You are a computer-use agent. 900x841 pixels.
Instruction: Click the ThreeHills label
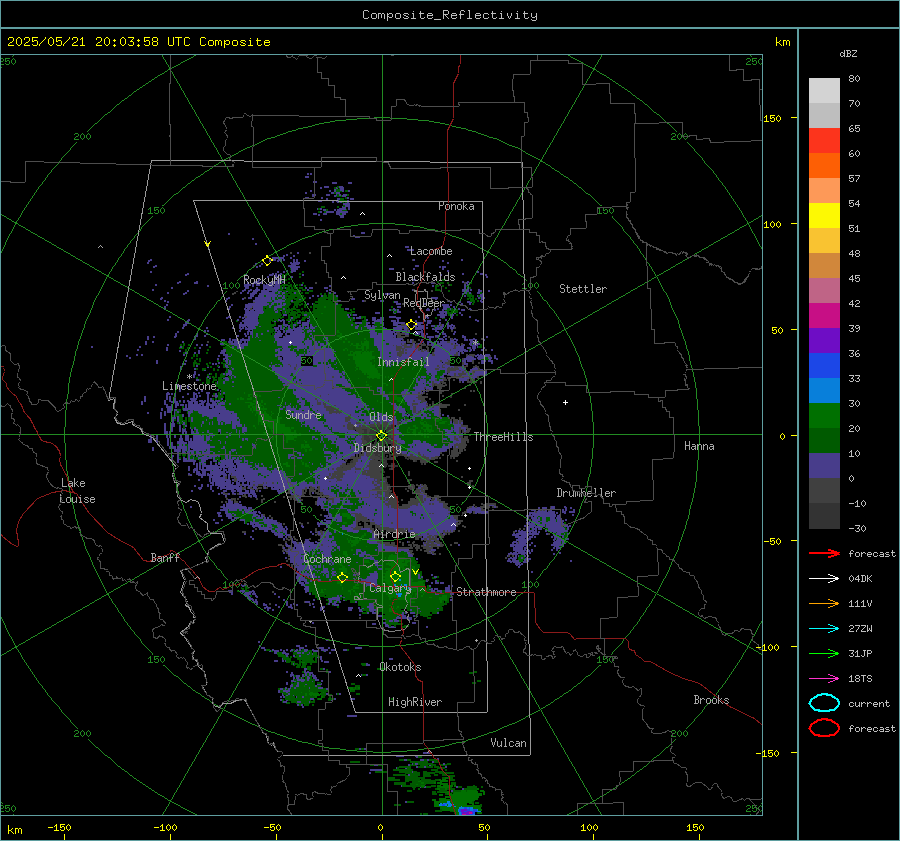pos(503,437)
